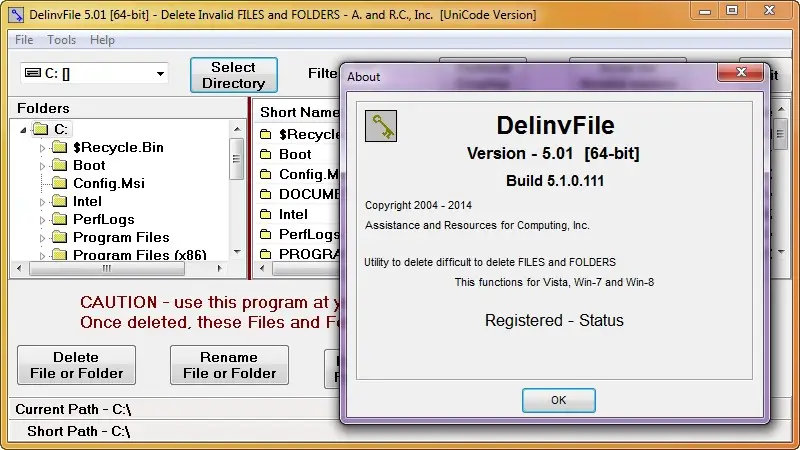Click 'Copyright 2004 - 2014' text
Viewport: 800px width, 450px height.
point(418,205)
